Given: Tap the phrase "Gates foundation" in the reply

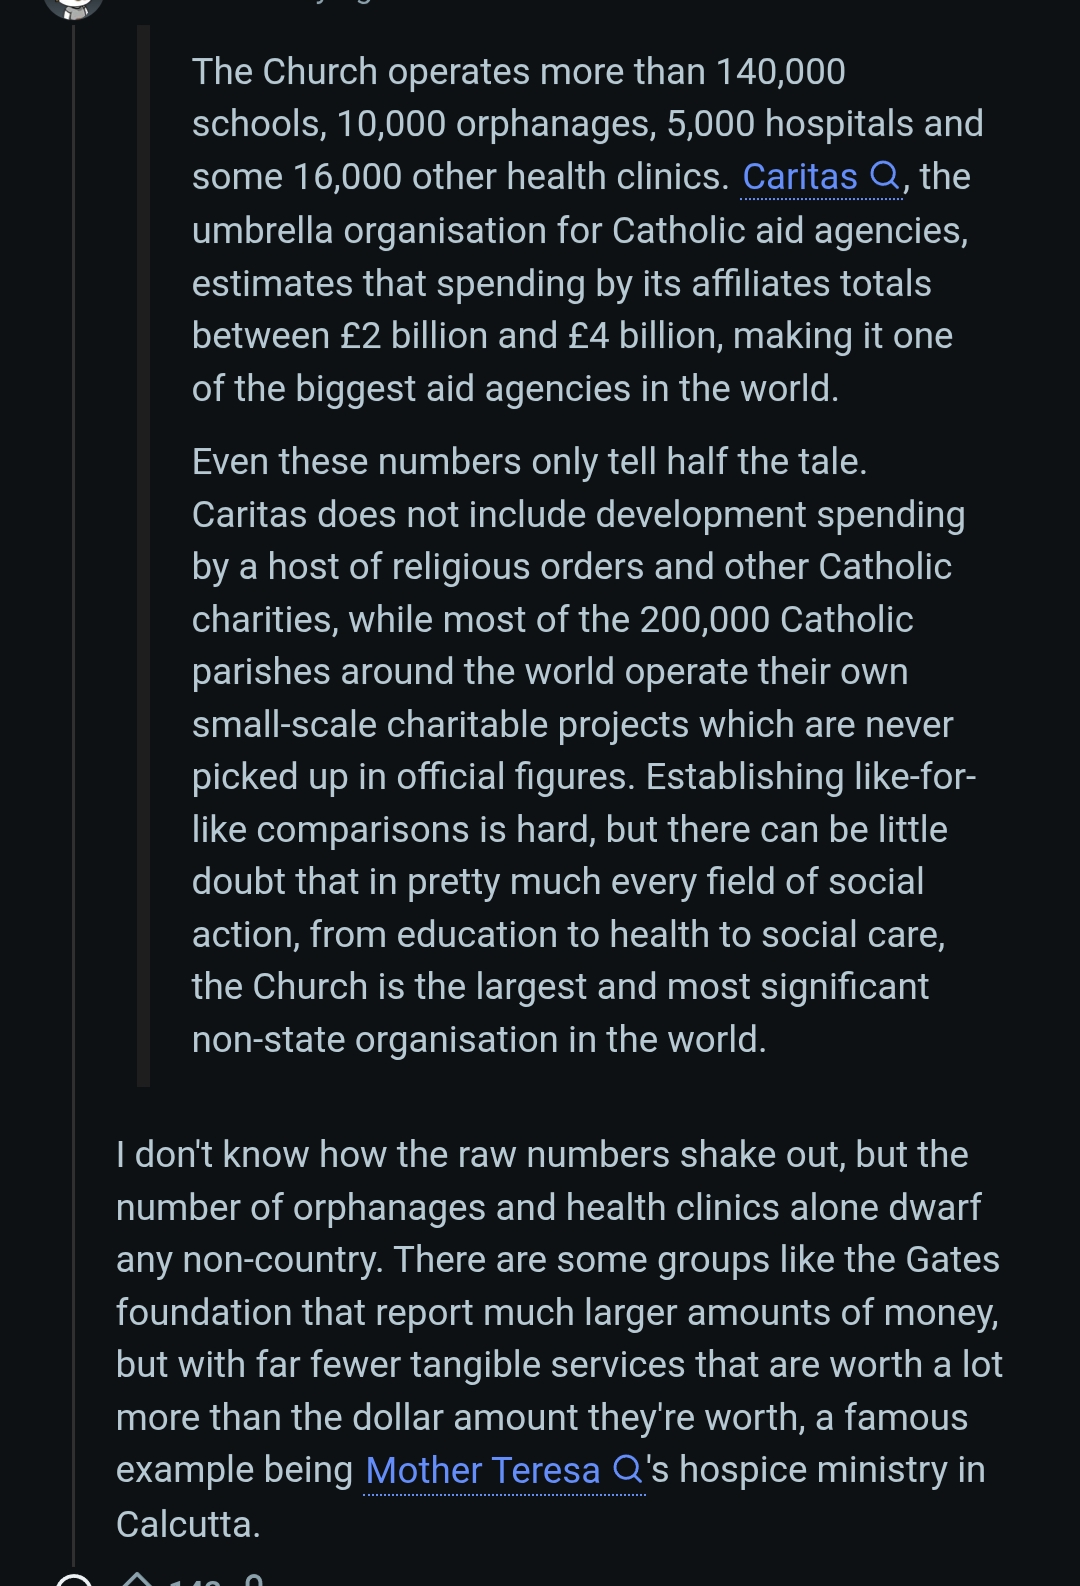Looking at the screenshot, I should click(x=952, y=1260).
